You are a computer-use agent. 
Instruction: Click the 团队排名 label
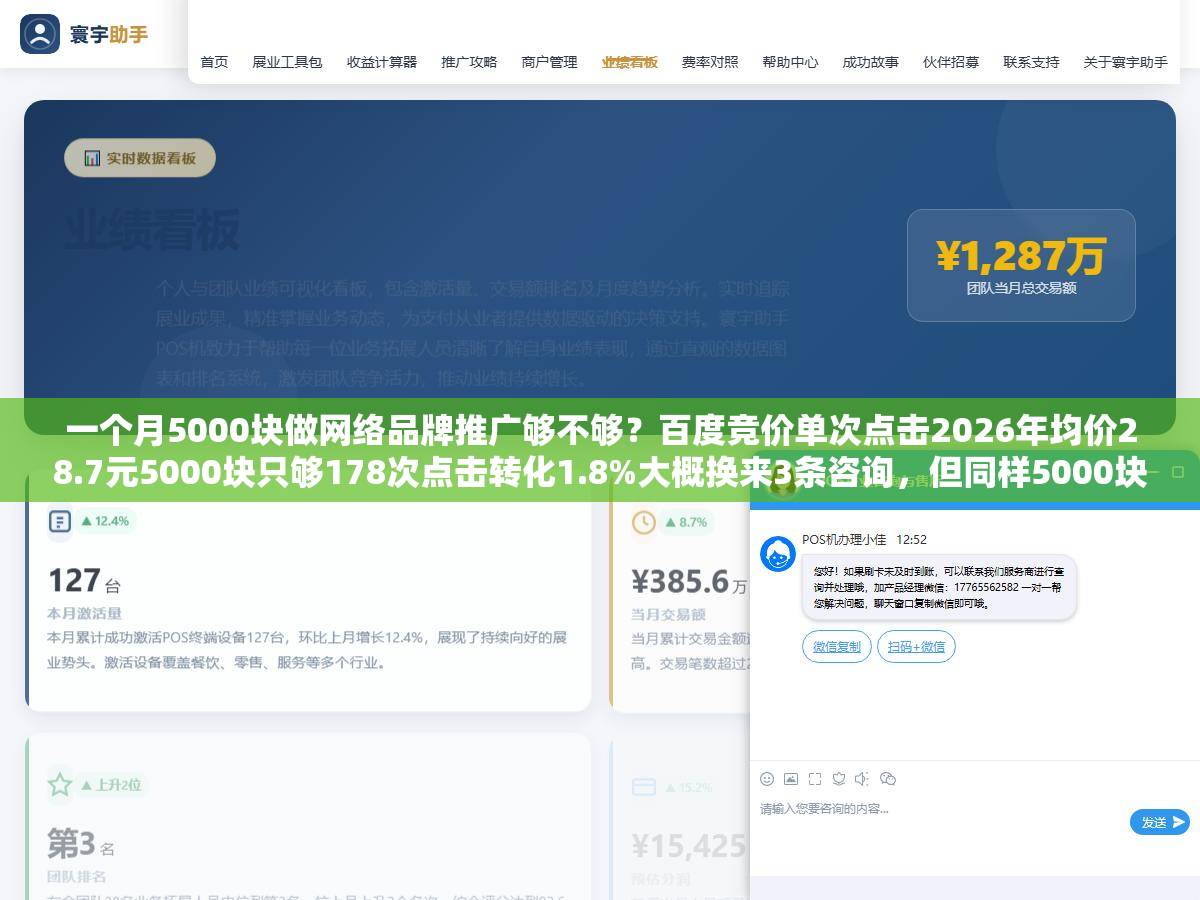pos(77,877)
